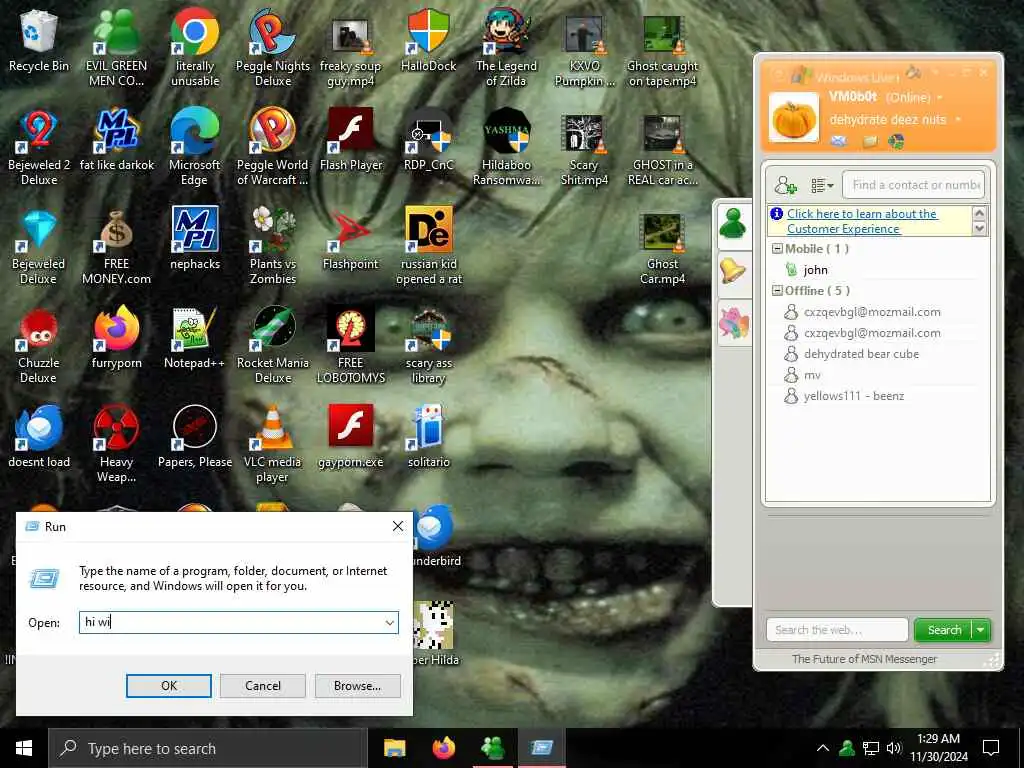
Task: Select the Chuzzle Deluxe desktop icon
Action: coord(39,345)
